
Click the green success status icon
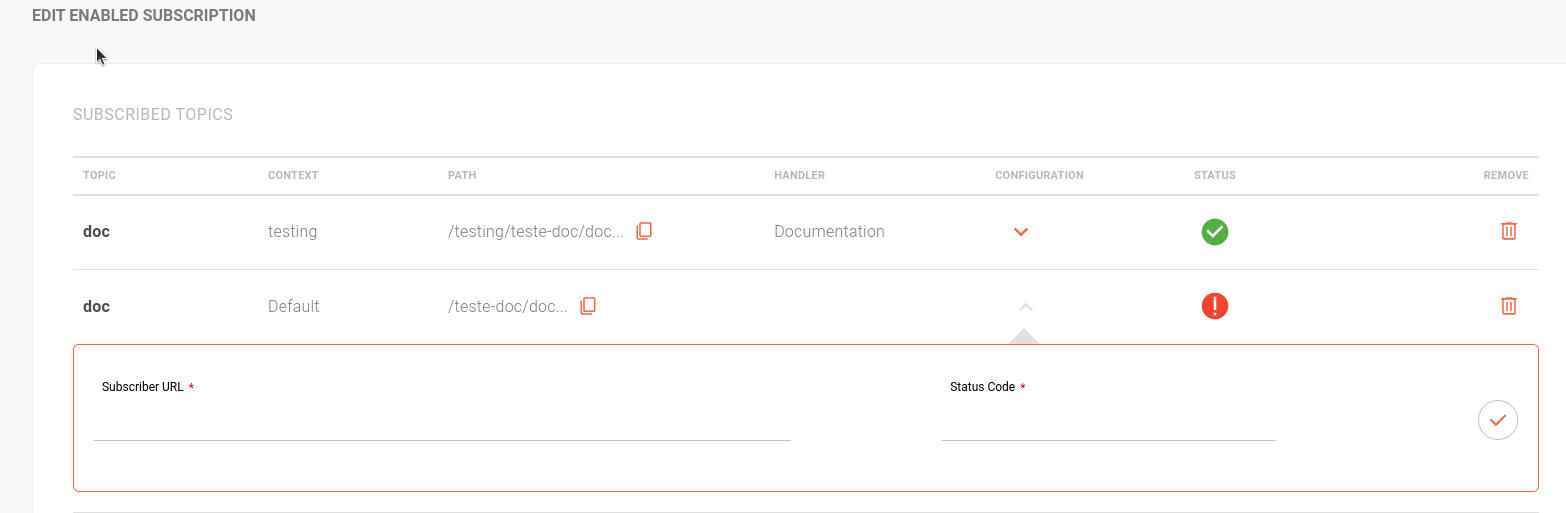(1214, 232)
